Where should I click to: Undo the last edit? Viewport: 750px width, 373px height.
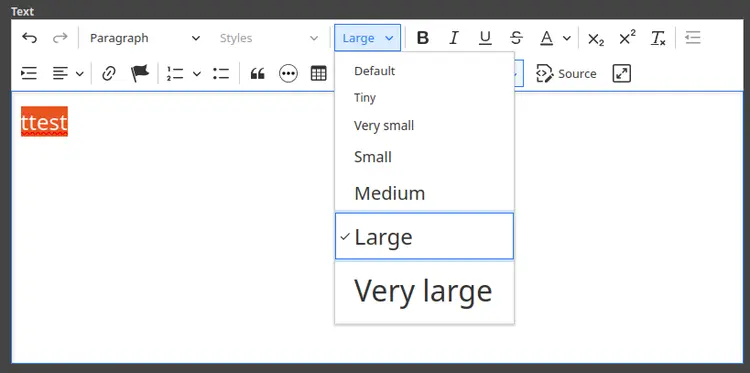click(x=30, y=38)
